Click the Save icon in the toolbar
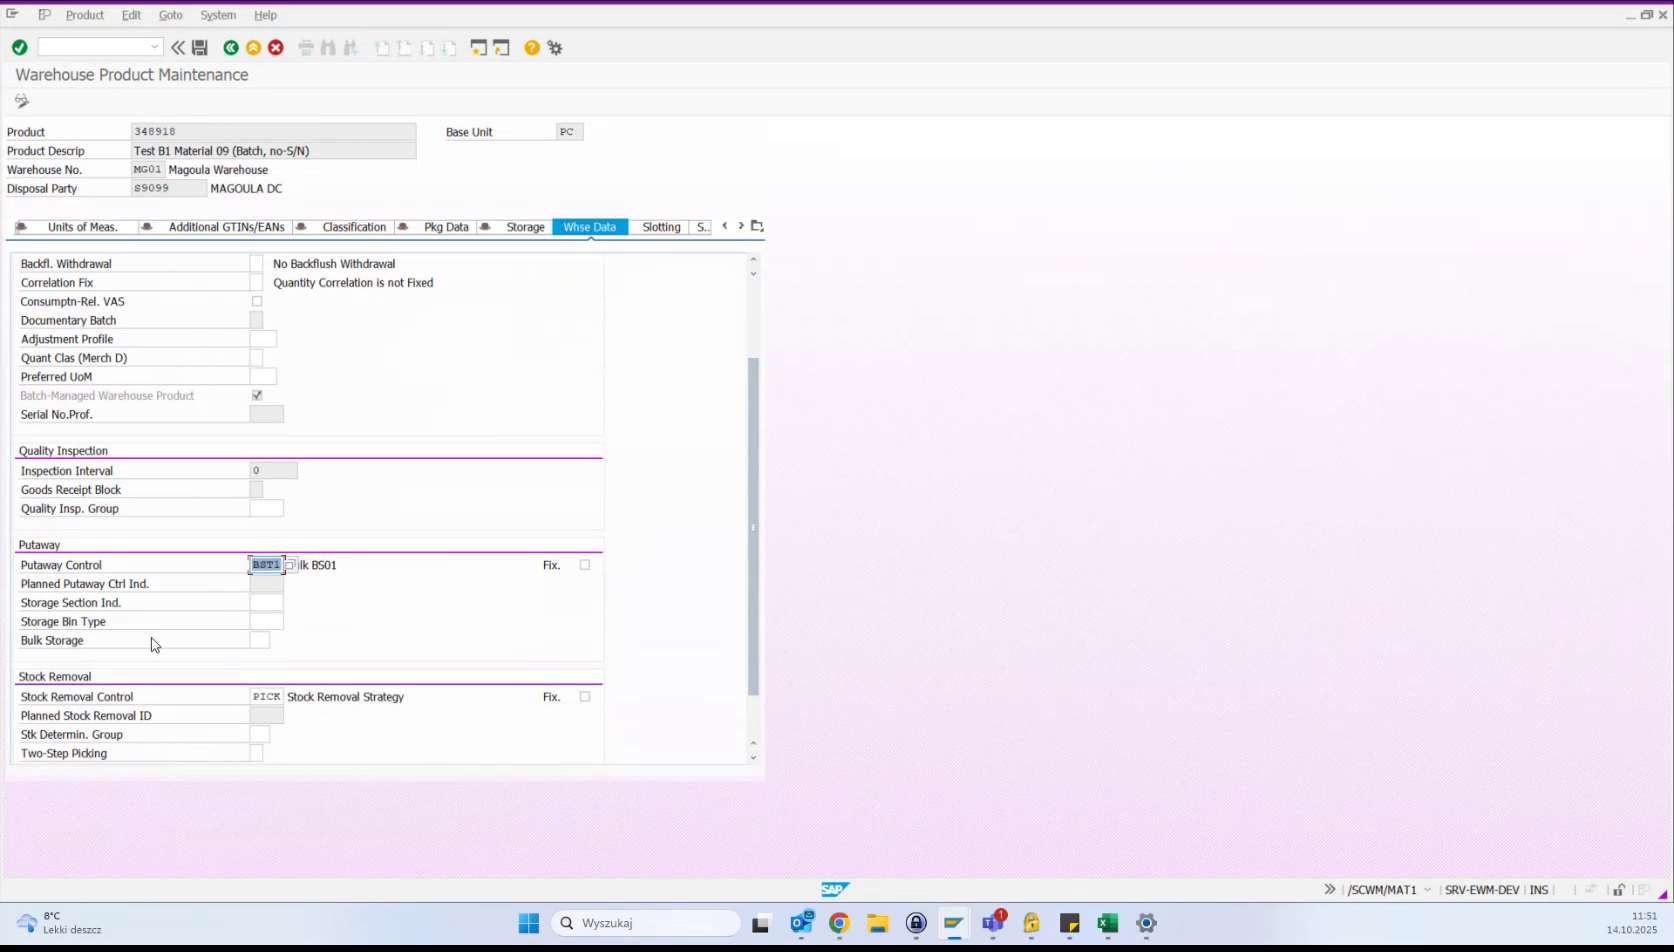 pos(199,47)
